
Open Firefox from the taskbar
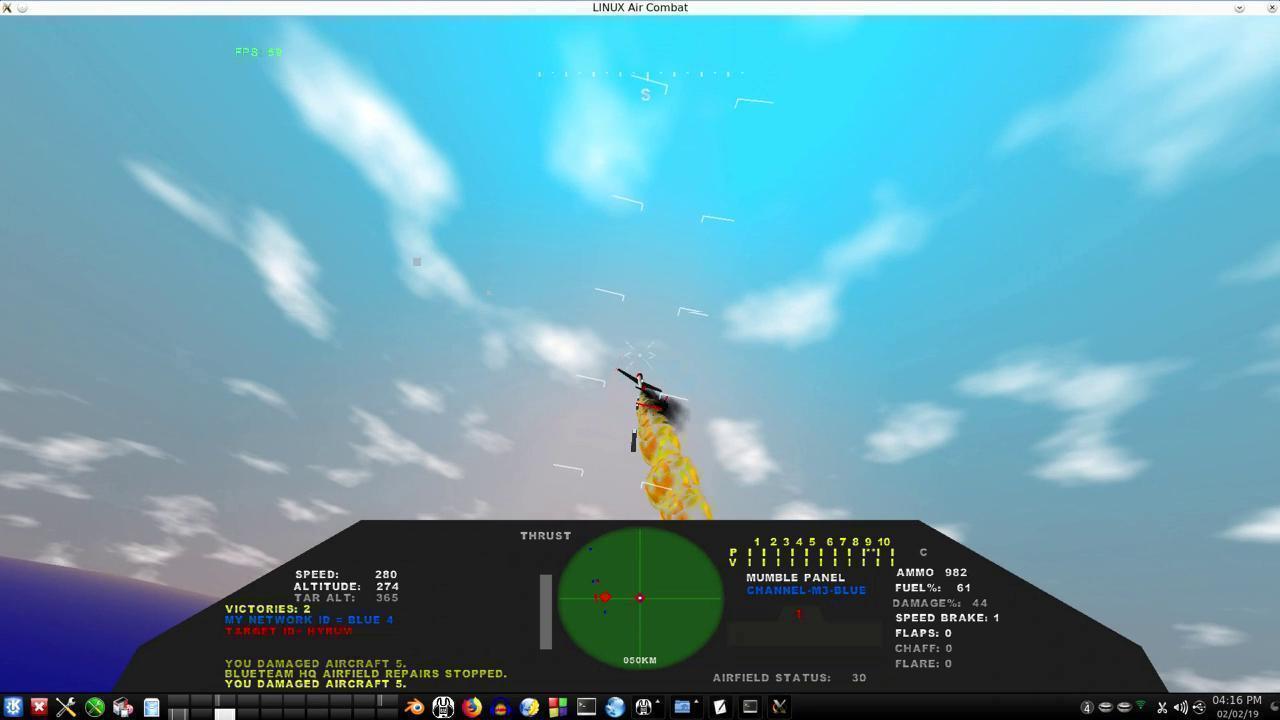pyautogui.click(x=470, y=708)
